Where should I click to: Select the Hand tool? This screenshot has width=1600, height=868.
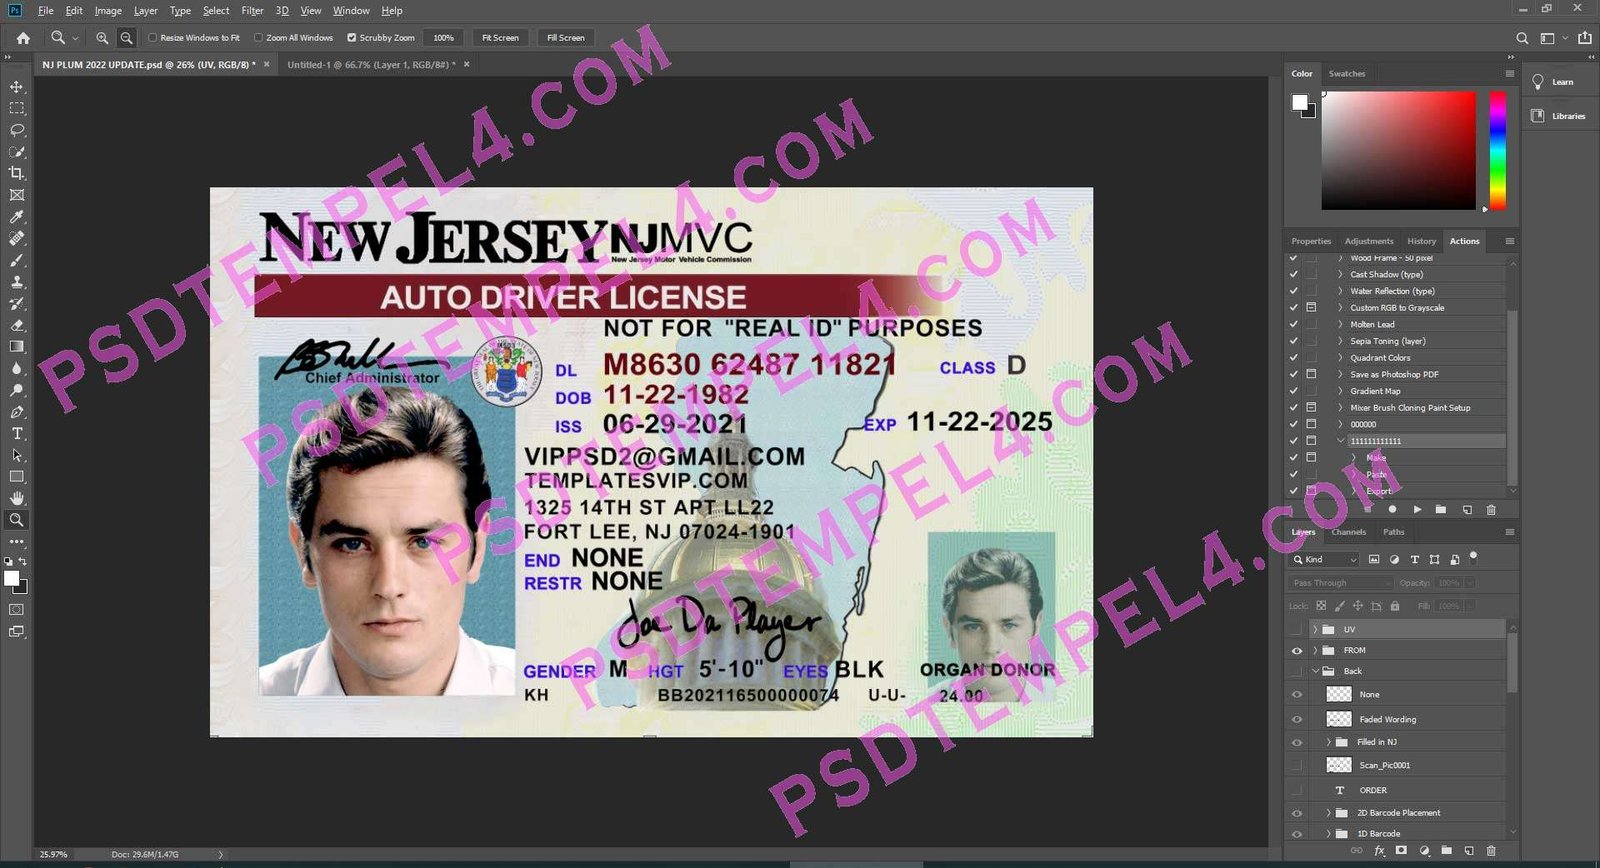[x=17, y=498]
